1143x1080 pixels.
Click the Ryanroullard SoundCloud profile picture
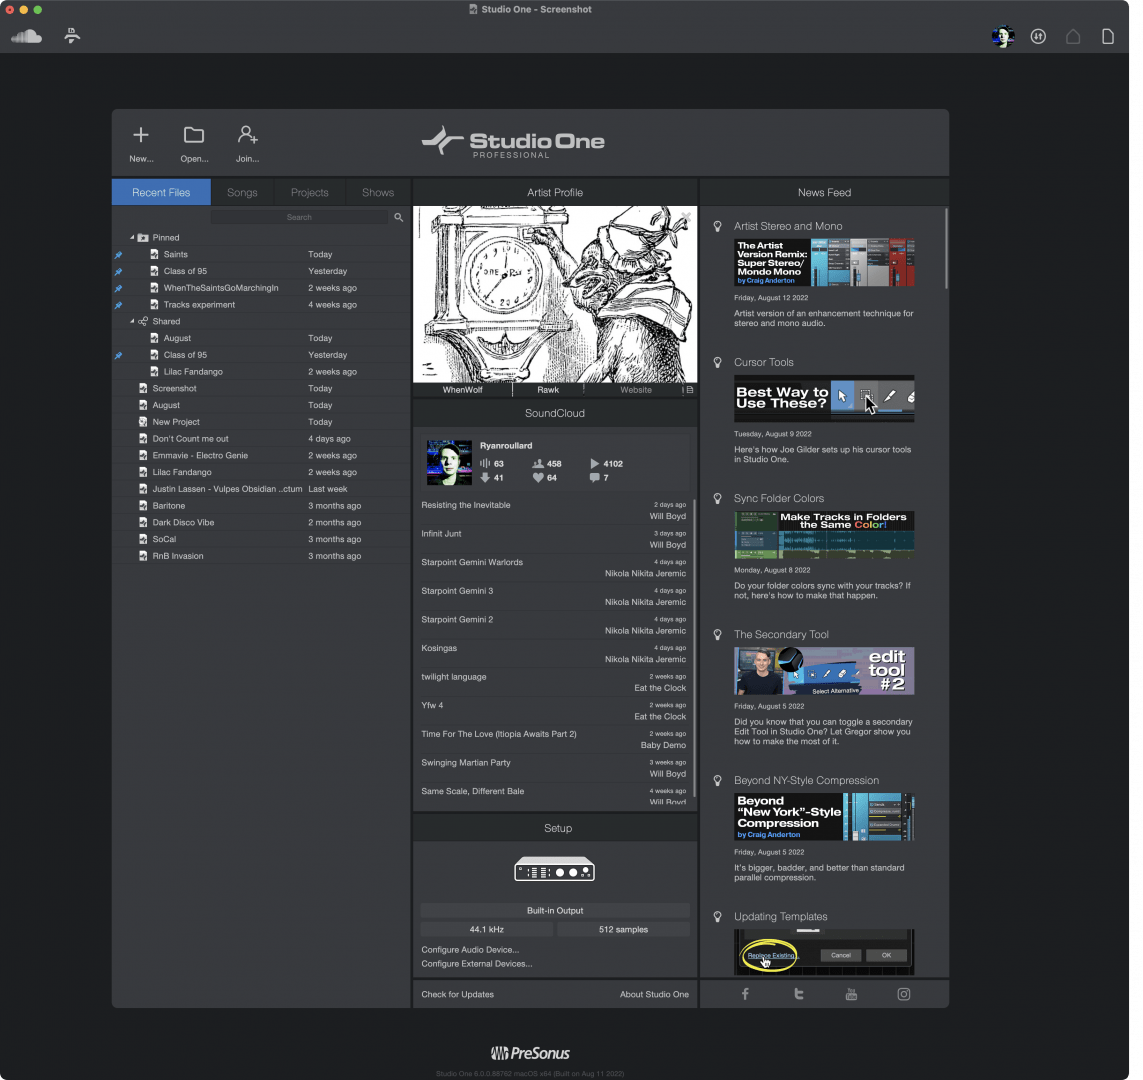tap(449, 461)
